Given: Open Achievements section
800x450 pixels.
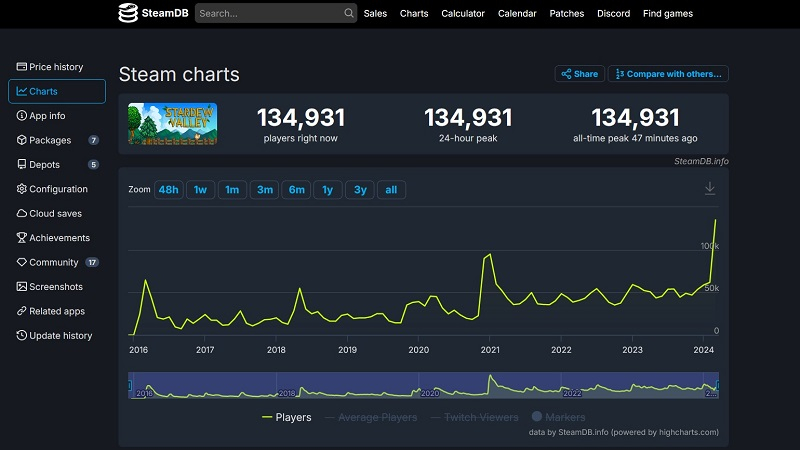Looking at the screenshot, I should click(57, 238).
